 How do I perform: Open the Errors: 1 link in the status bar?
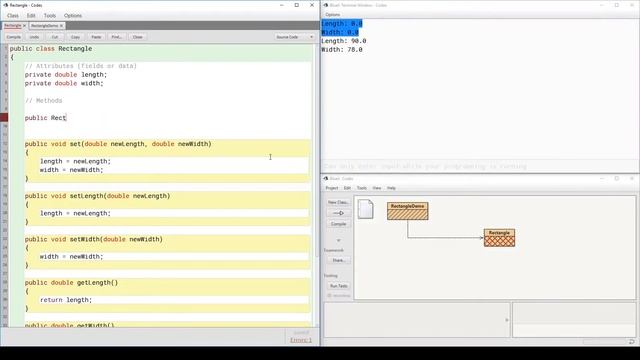[x=301, y=340]
